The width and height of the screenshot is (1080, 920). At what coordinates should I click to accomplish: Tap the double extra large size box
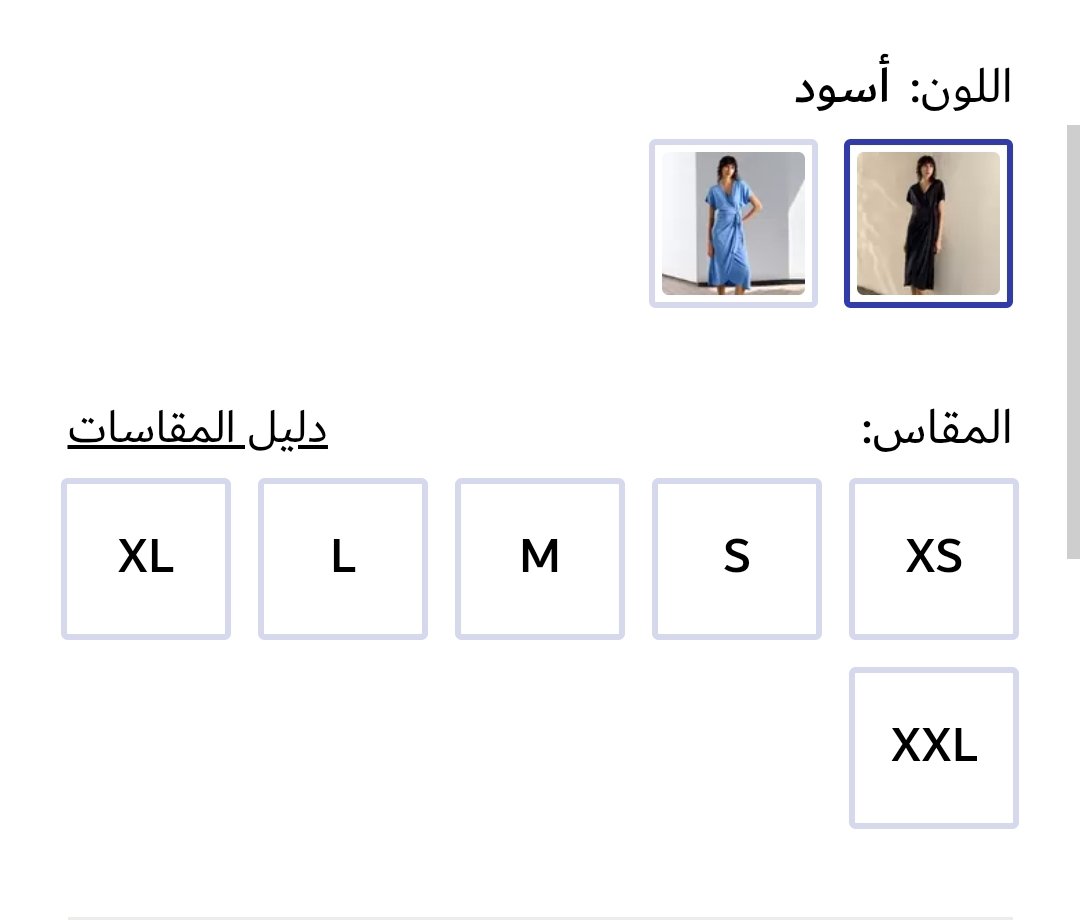click(934, 747)
